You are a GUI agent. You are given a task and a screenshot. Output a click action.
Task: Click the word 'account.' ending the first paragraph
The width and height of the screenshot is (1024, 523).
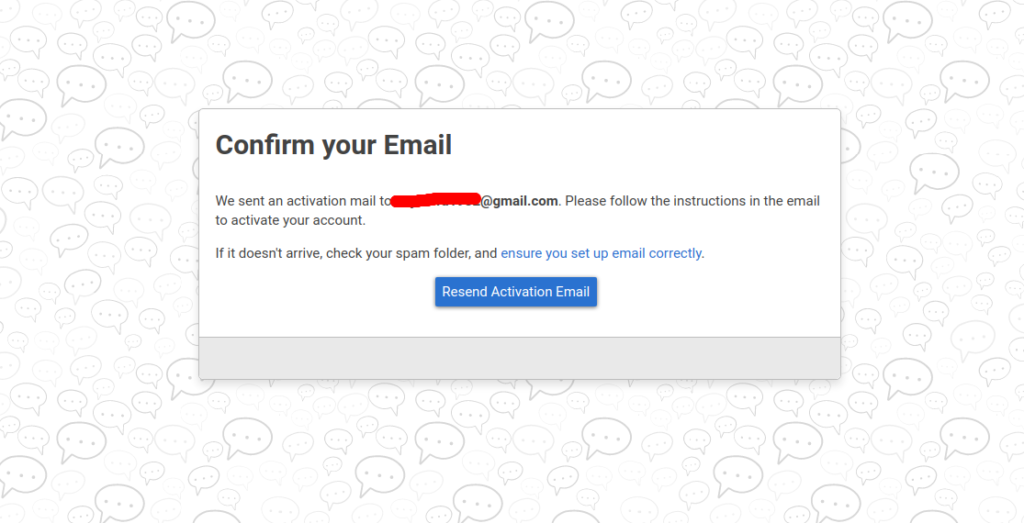pyautogui.click(x=339, y=221)
